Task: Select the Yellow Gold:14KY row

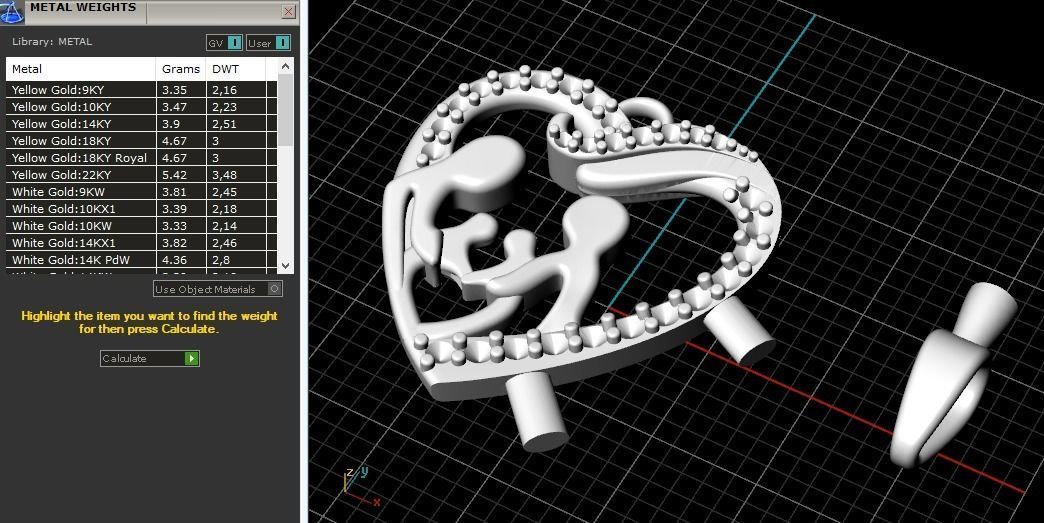Action: coord(141,124)
